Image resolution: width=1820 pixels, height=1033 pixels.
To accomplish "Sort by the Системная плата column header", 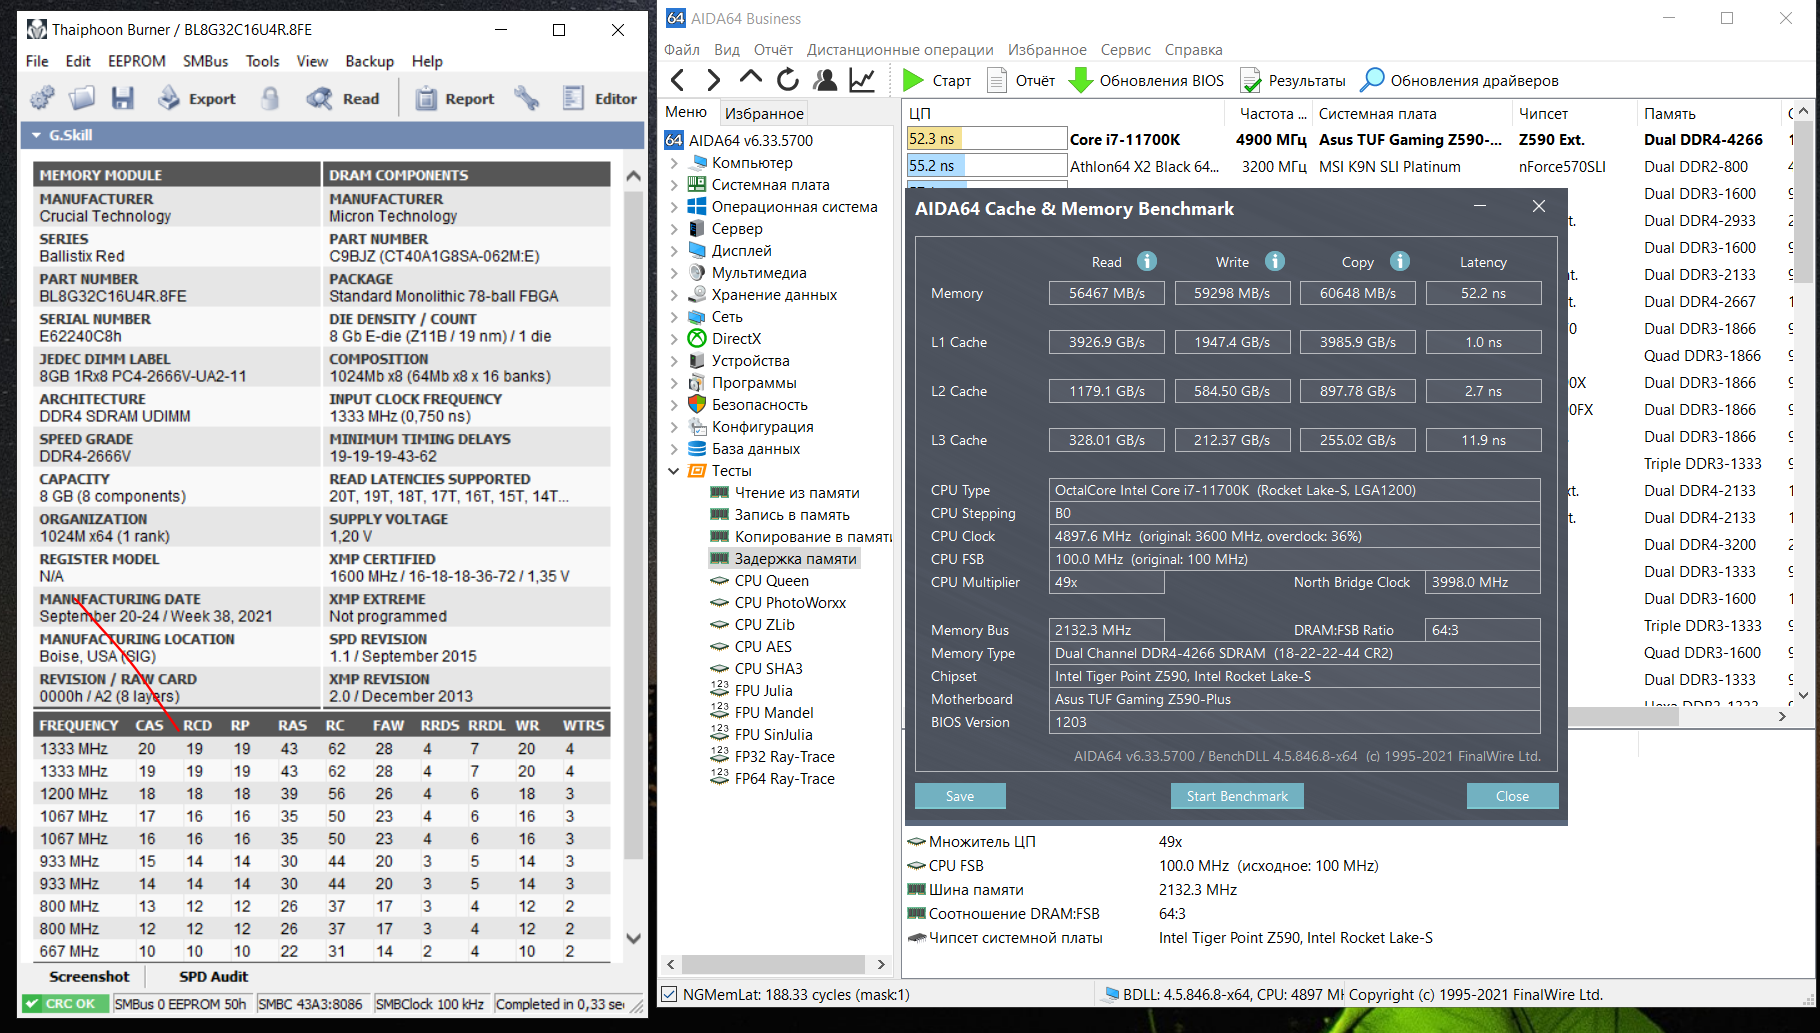I will coord(1412,113).
